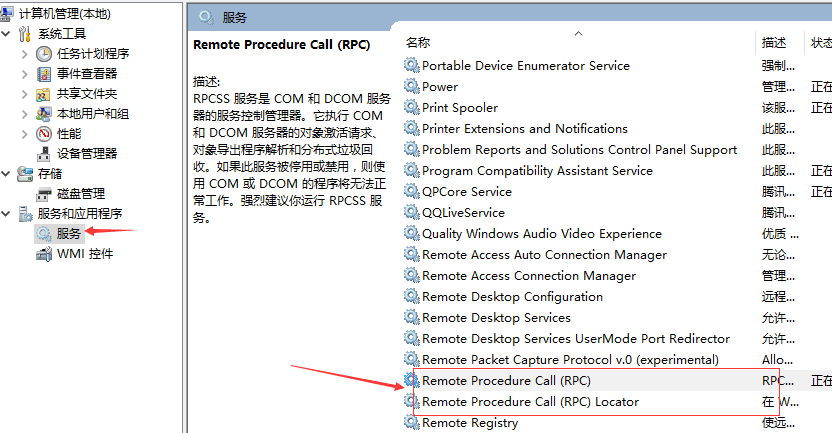The width and height of the screenshot is (832, 433).
Task: Click the gear icon beside Print Spooler
Action: (x=411, y=108)
